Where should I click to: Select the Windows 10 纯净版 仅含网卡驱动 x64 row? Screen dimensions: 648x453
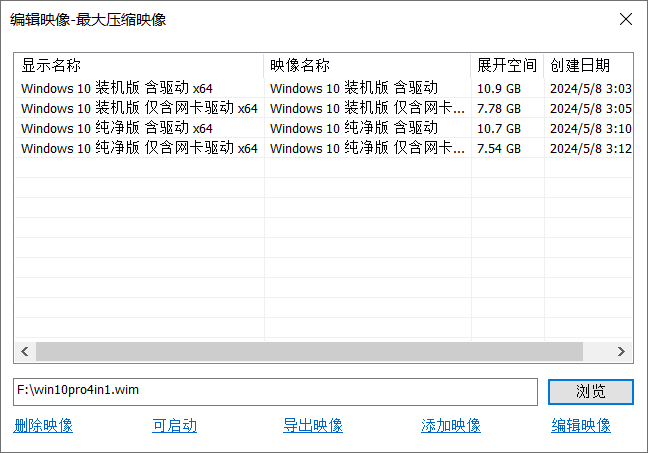click(x=139, y=148)
